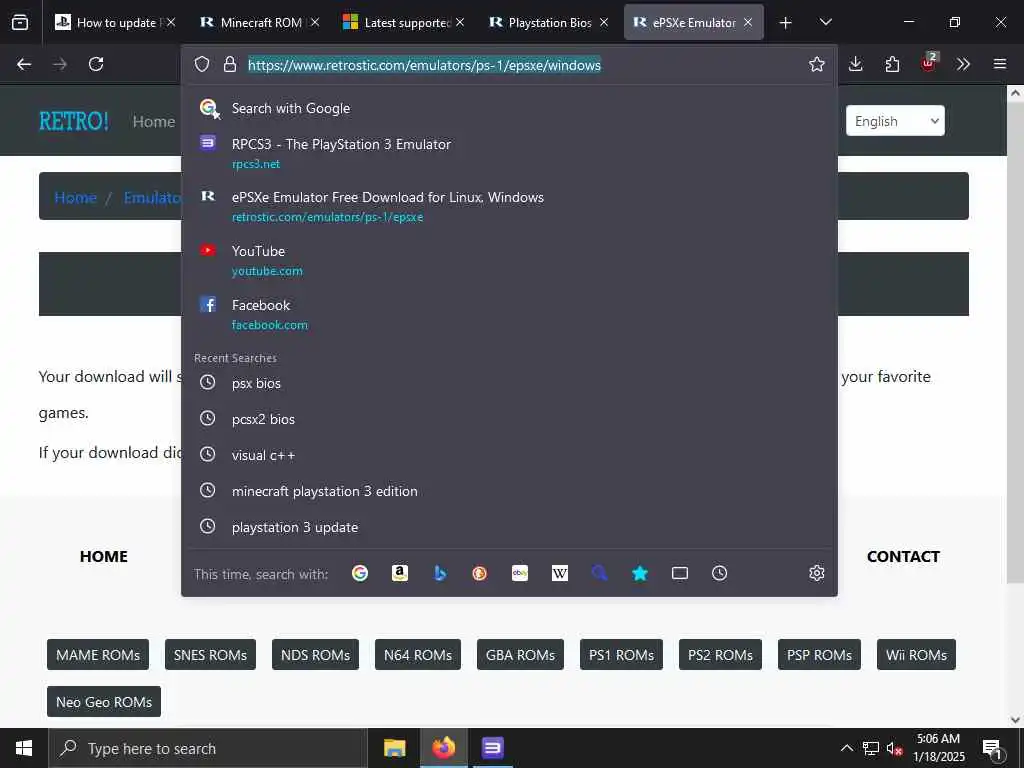The height and width of the screenshot is (768, 1024).
Task: Select recent search pcsx2 bios
Action: click(509, 419)
